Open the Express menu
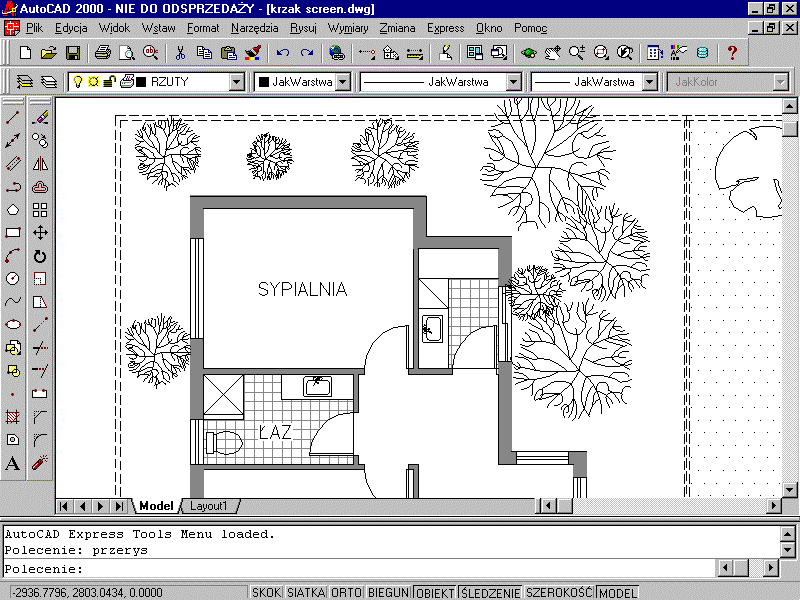800x600 pixels. (445, 28)
